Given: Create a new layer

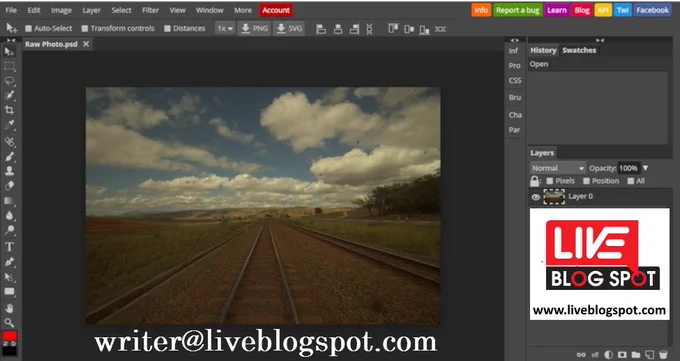Looking at the screenshot, I should [649, 355].
